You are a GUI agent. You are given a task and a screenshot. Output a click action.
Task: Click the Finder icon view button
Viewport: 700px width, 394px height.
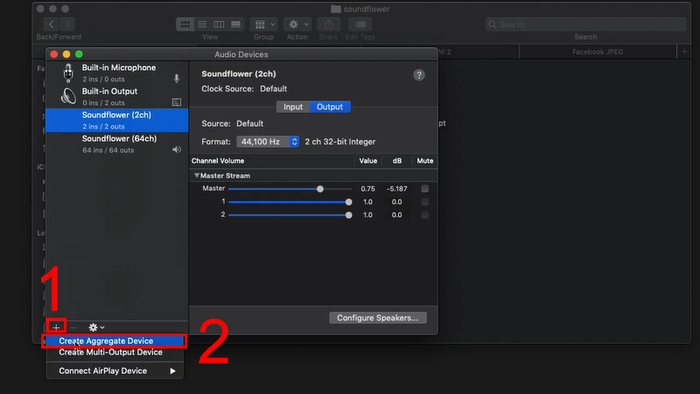click(x=185, y=24)
